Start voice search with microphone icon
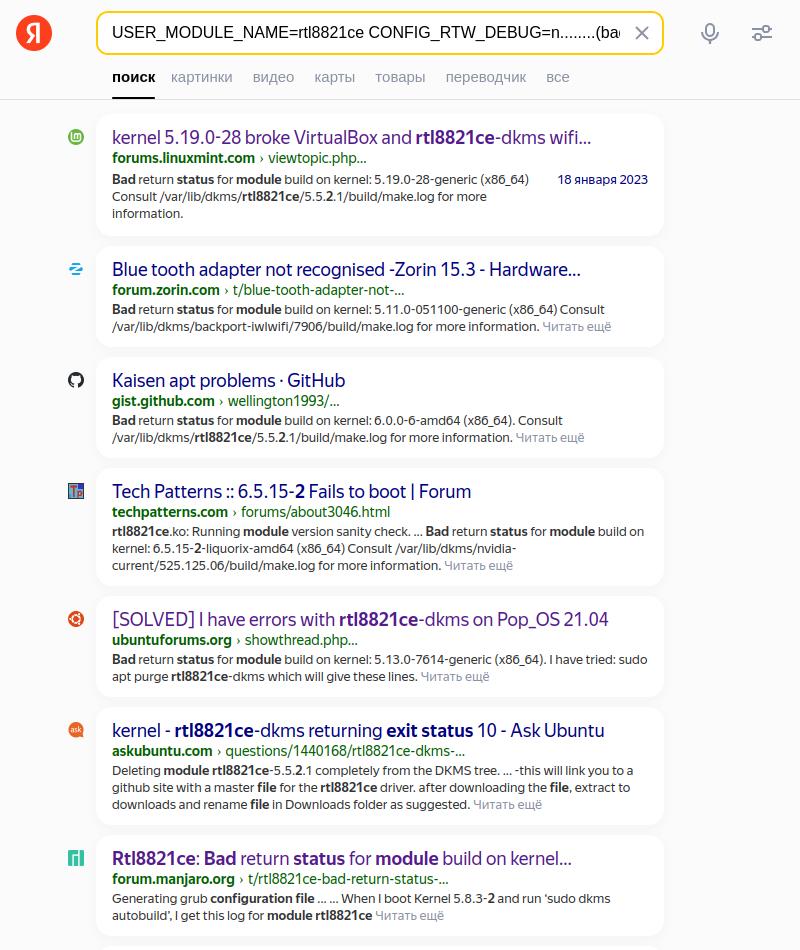Viewport: 800px width, 950px height. point(710,33)
